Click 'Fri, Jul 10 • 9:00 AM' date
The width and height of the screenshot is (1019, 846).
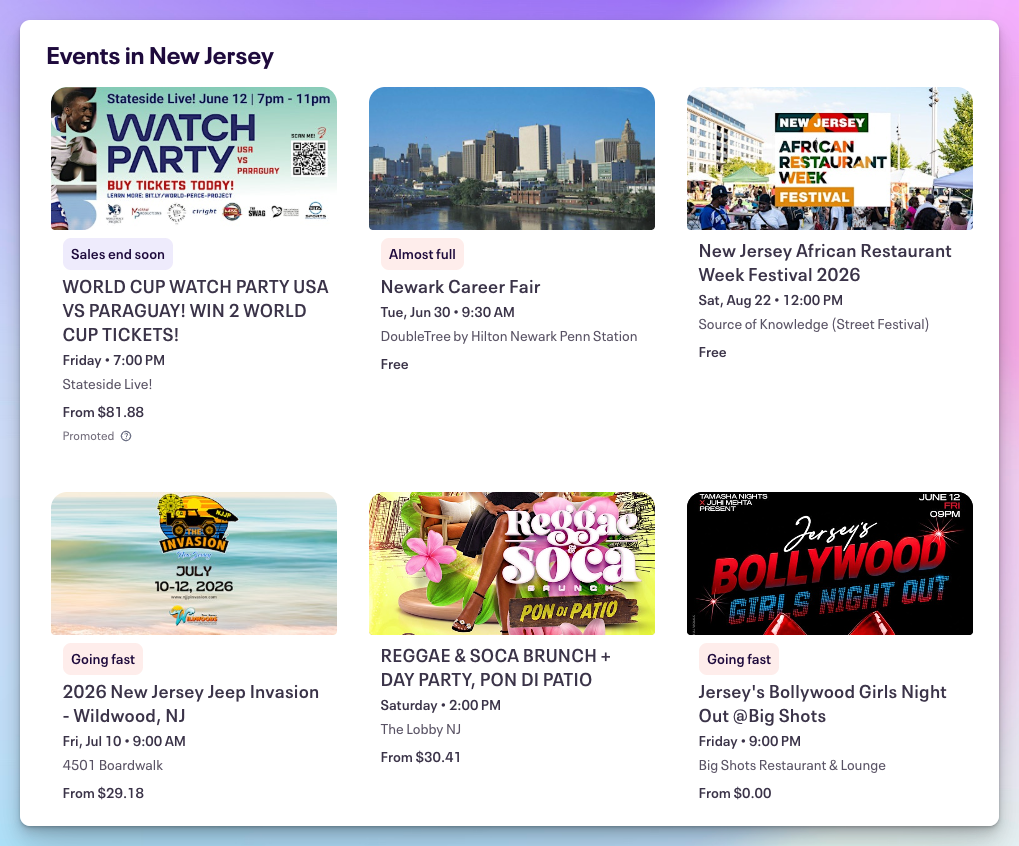click(124, 741)
